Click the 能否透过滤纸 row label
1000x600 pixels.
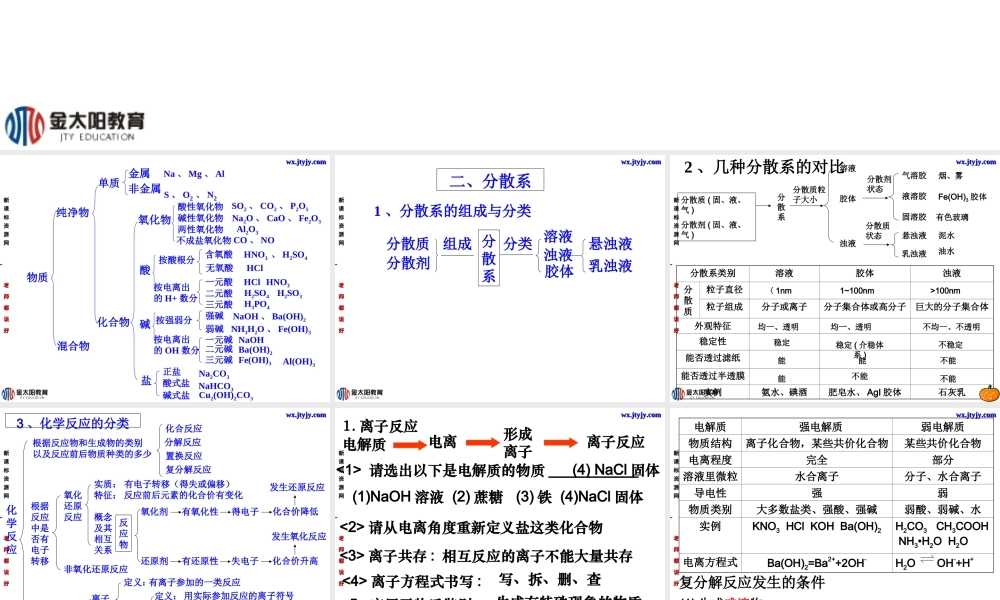[712, 358]
